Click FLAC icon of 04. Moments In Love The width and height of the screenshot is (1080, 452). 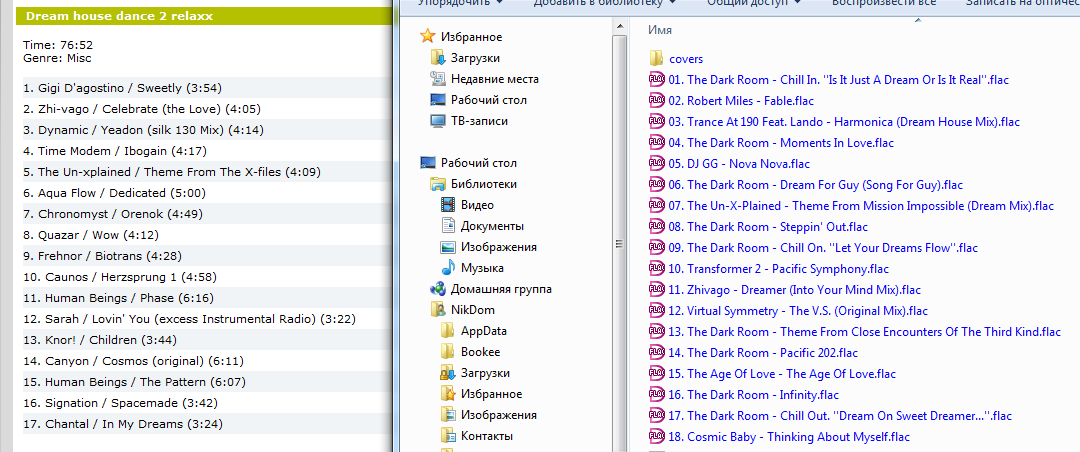pos(656,143)
